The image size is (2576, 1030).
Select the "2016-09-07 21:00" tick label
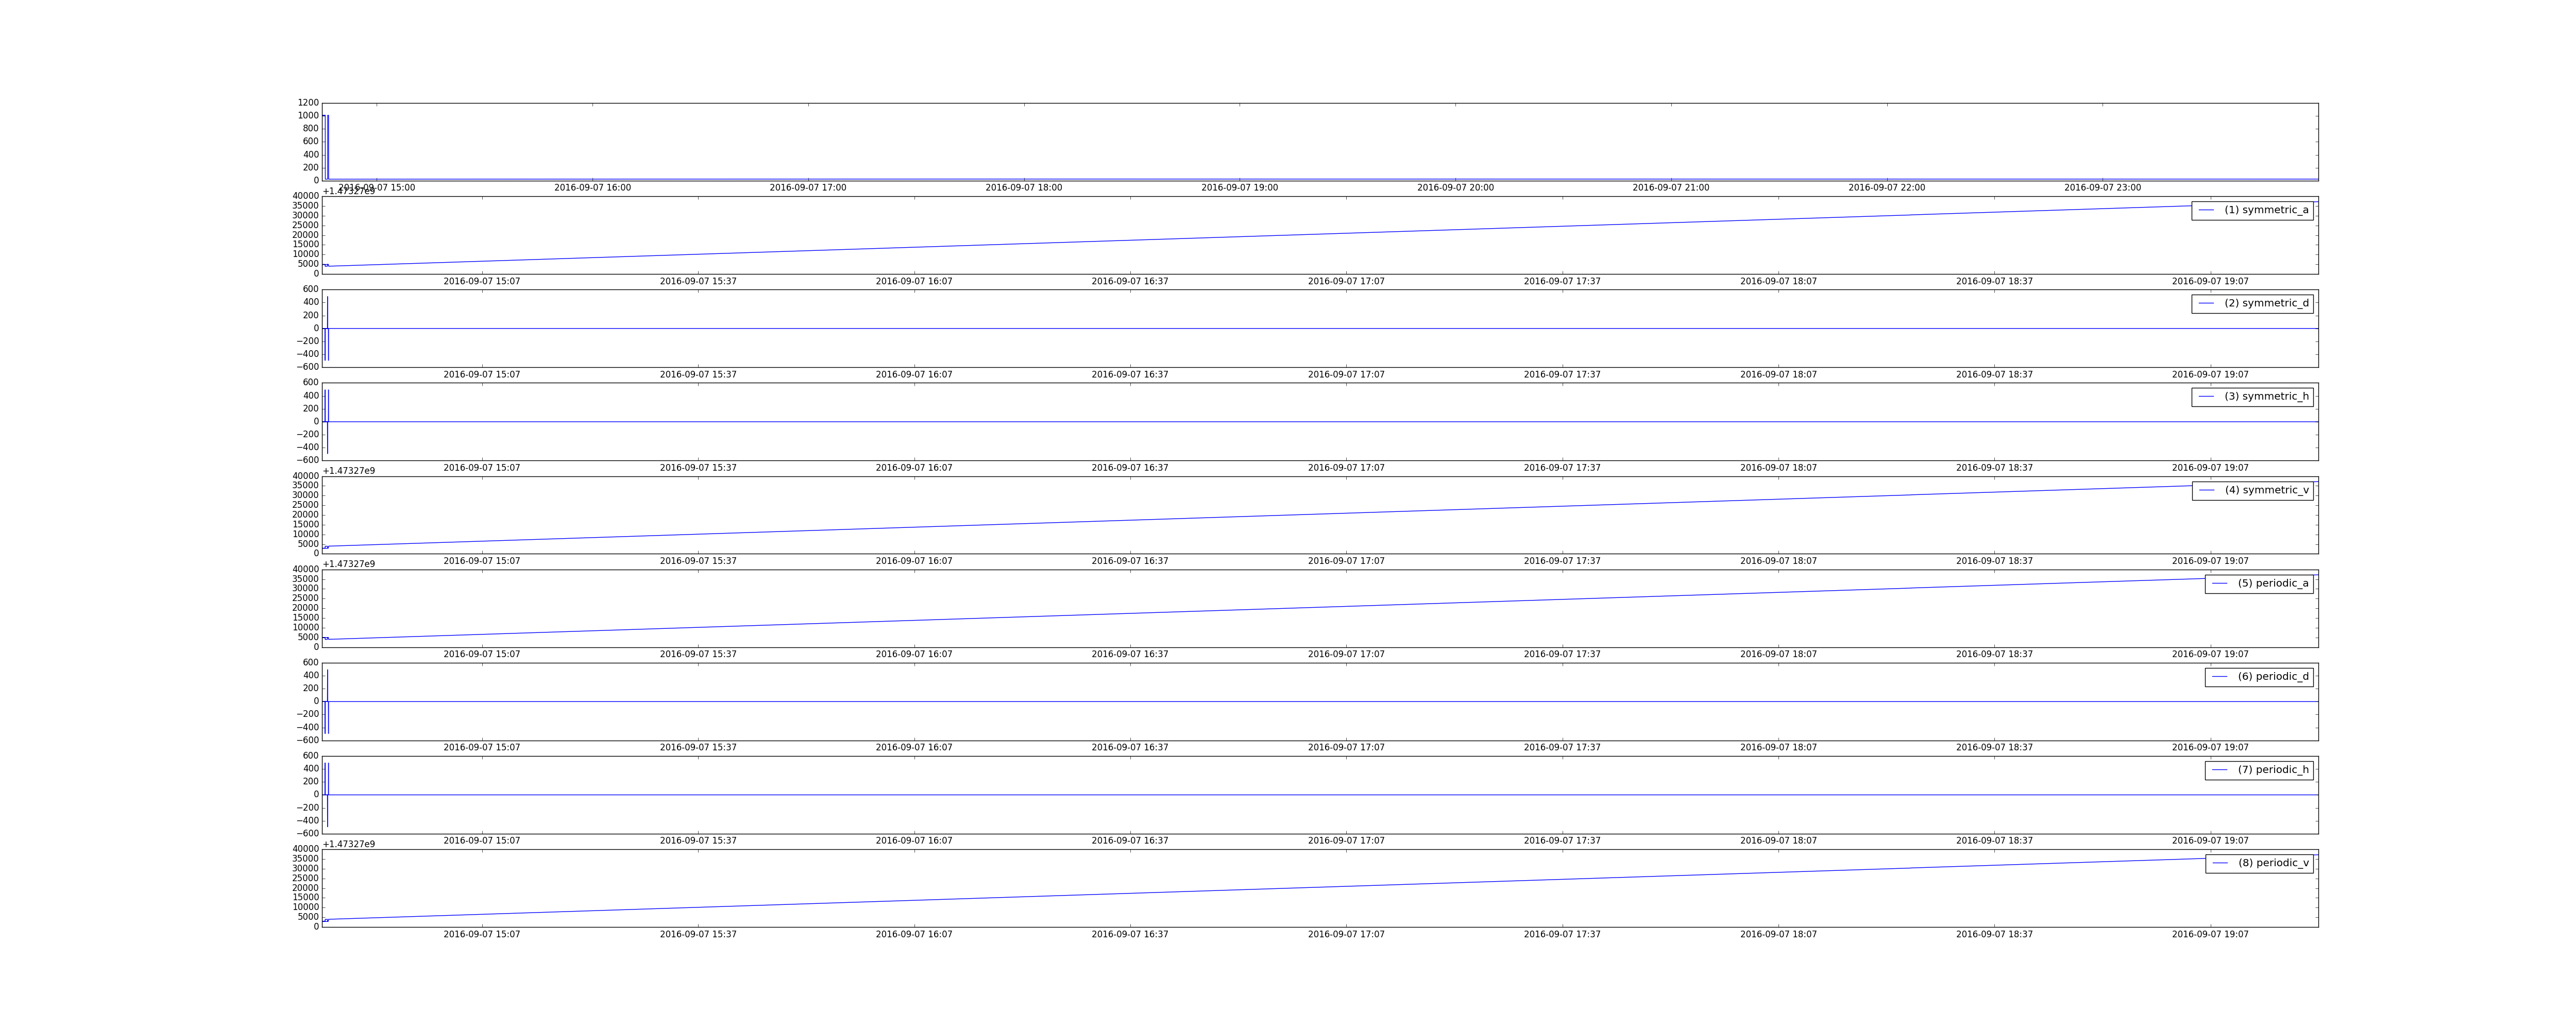1671,188
